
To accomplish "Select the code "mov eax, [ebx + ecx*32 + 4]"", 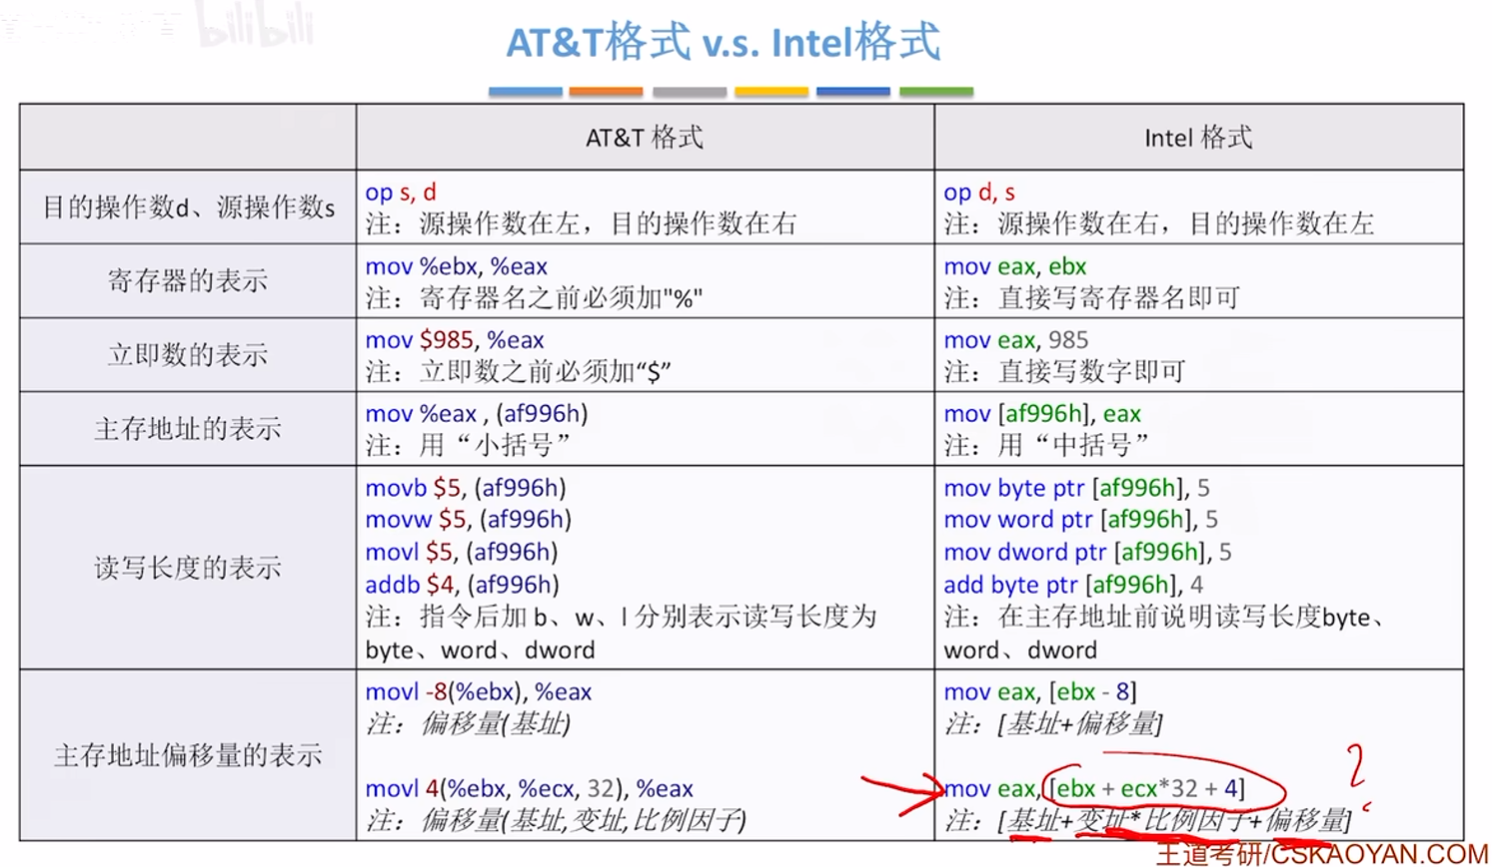I will tap(1095, 789).
